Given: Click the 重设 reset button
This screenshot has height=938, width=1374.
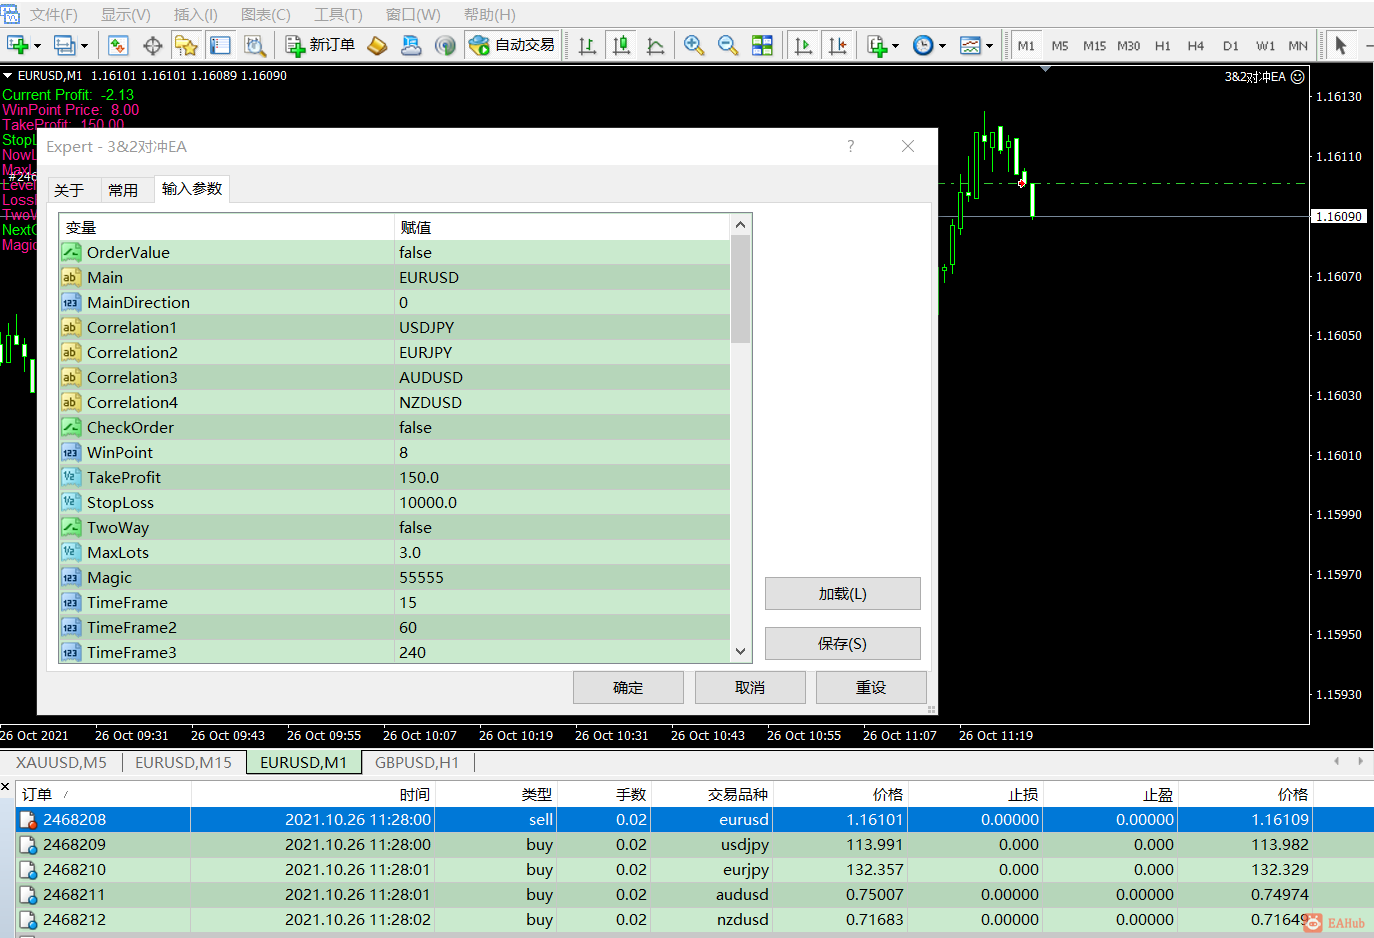Looking at the screenshot, I should (871, 688).
